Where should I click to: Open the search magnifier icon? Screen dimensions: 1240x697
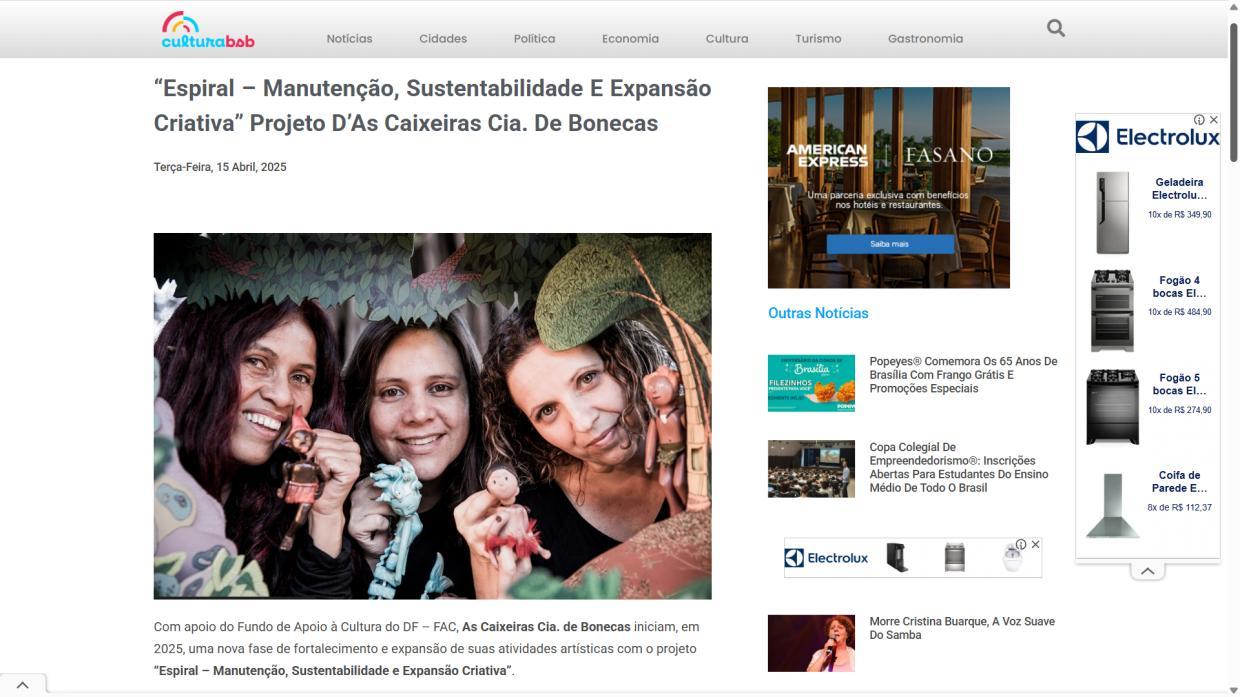pos(1056,28)
